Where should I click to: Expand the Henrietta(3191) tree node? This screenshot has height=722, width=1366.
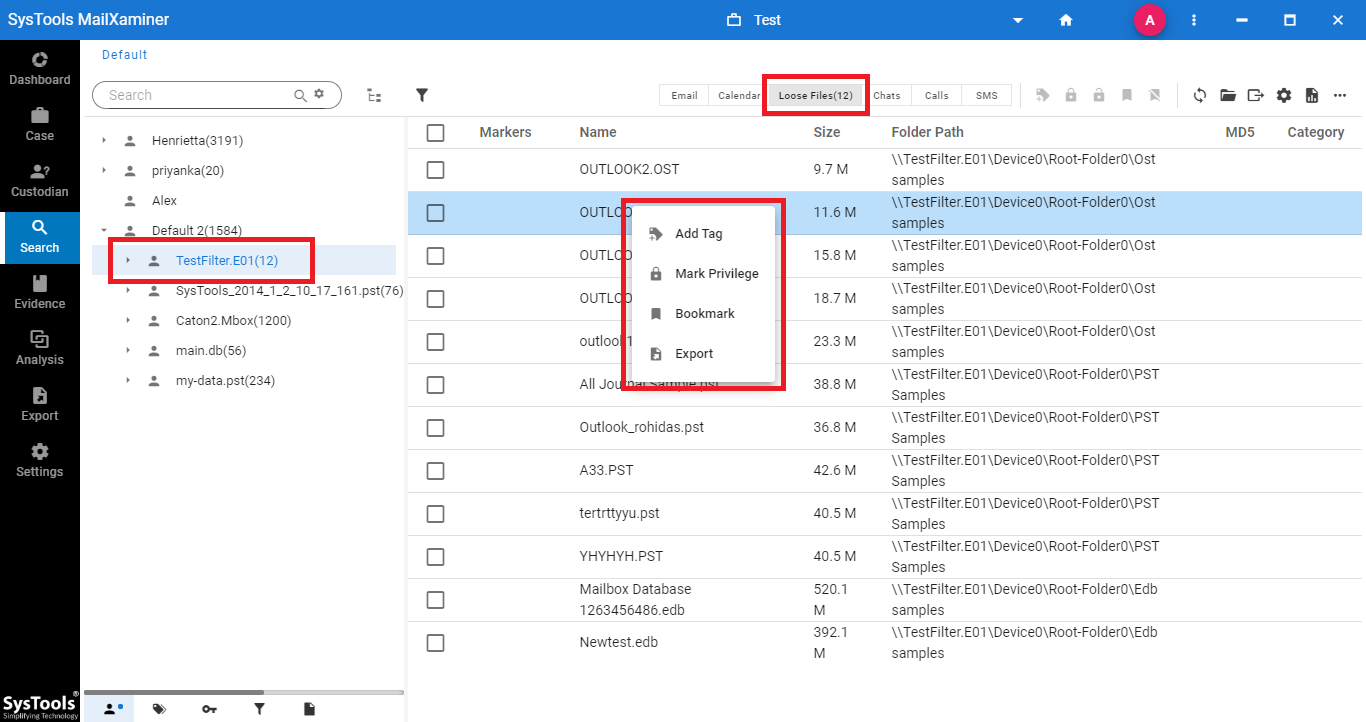tap(104, 141)
